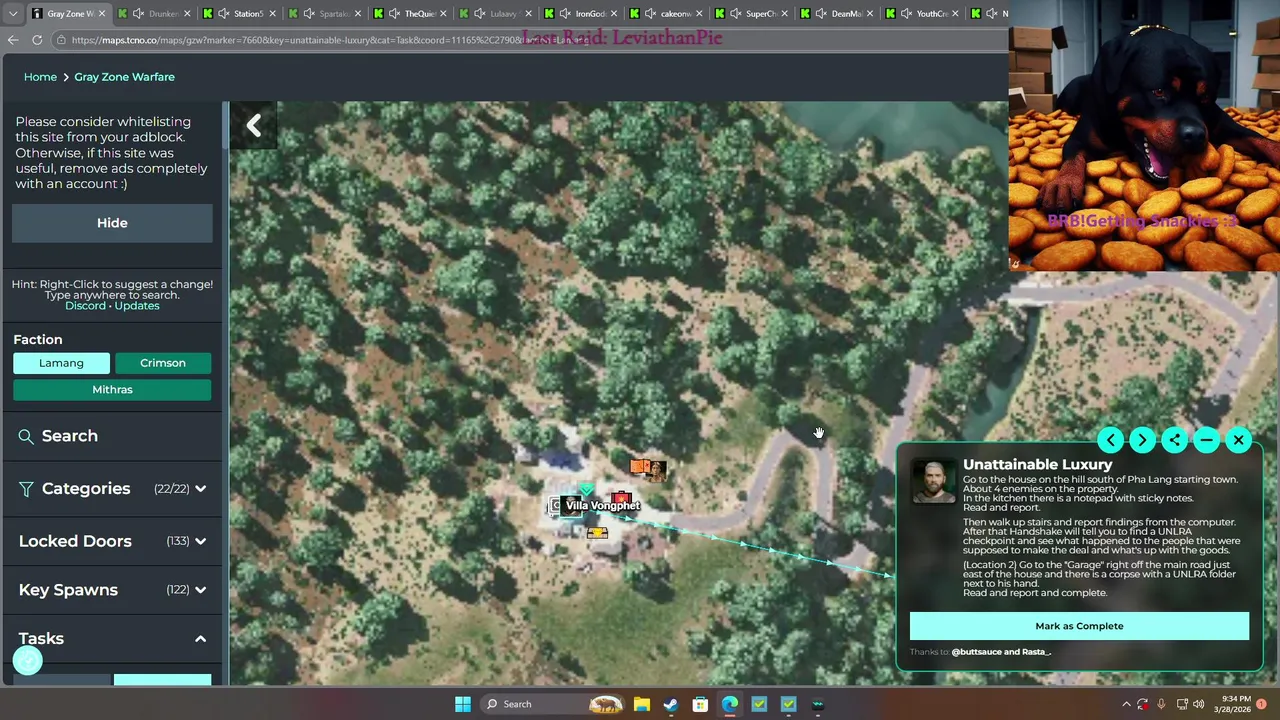The height and width of the screenshot is (720, 1280).
Task: Click the yellow loot crate marker
Action: point(597,533)
